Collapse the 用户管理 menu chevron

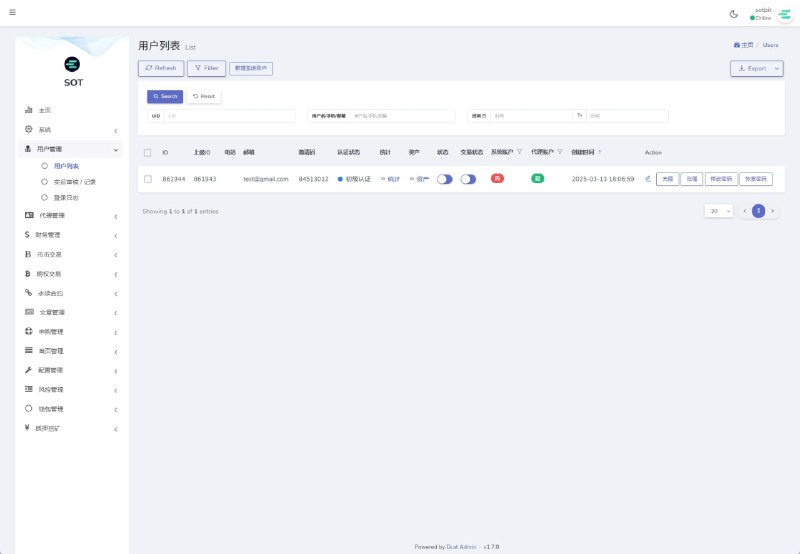click(116, 150)
